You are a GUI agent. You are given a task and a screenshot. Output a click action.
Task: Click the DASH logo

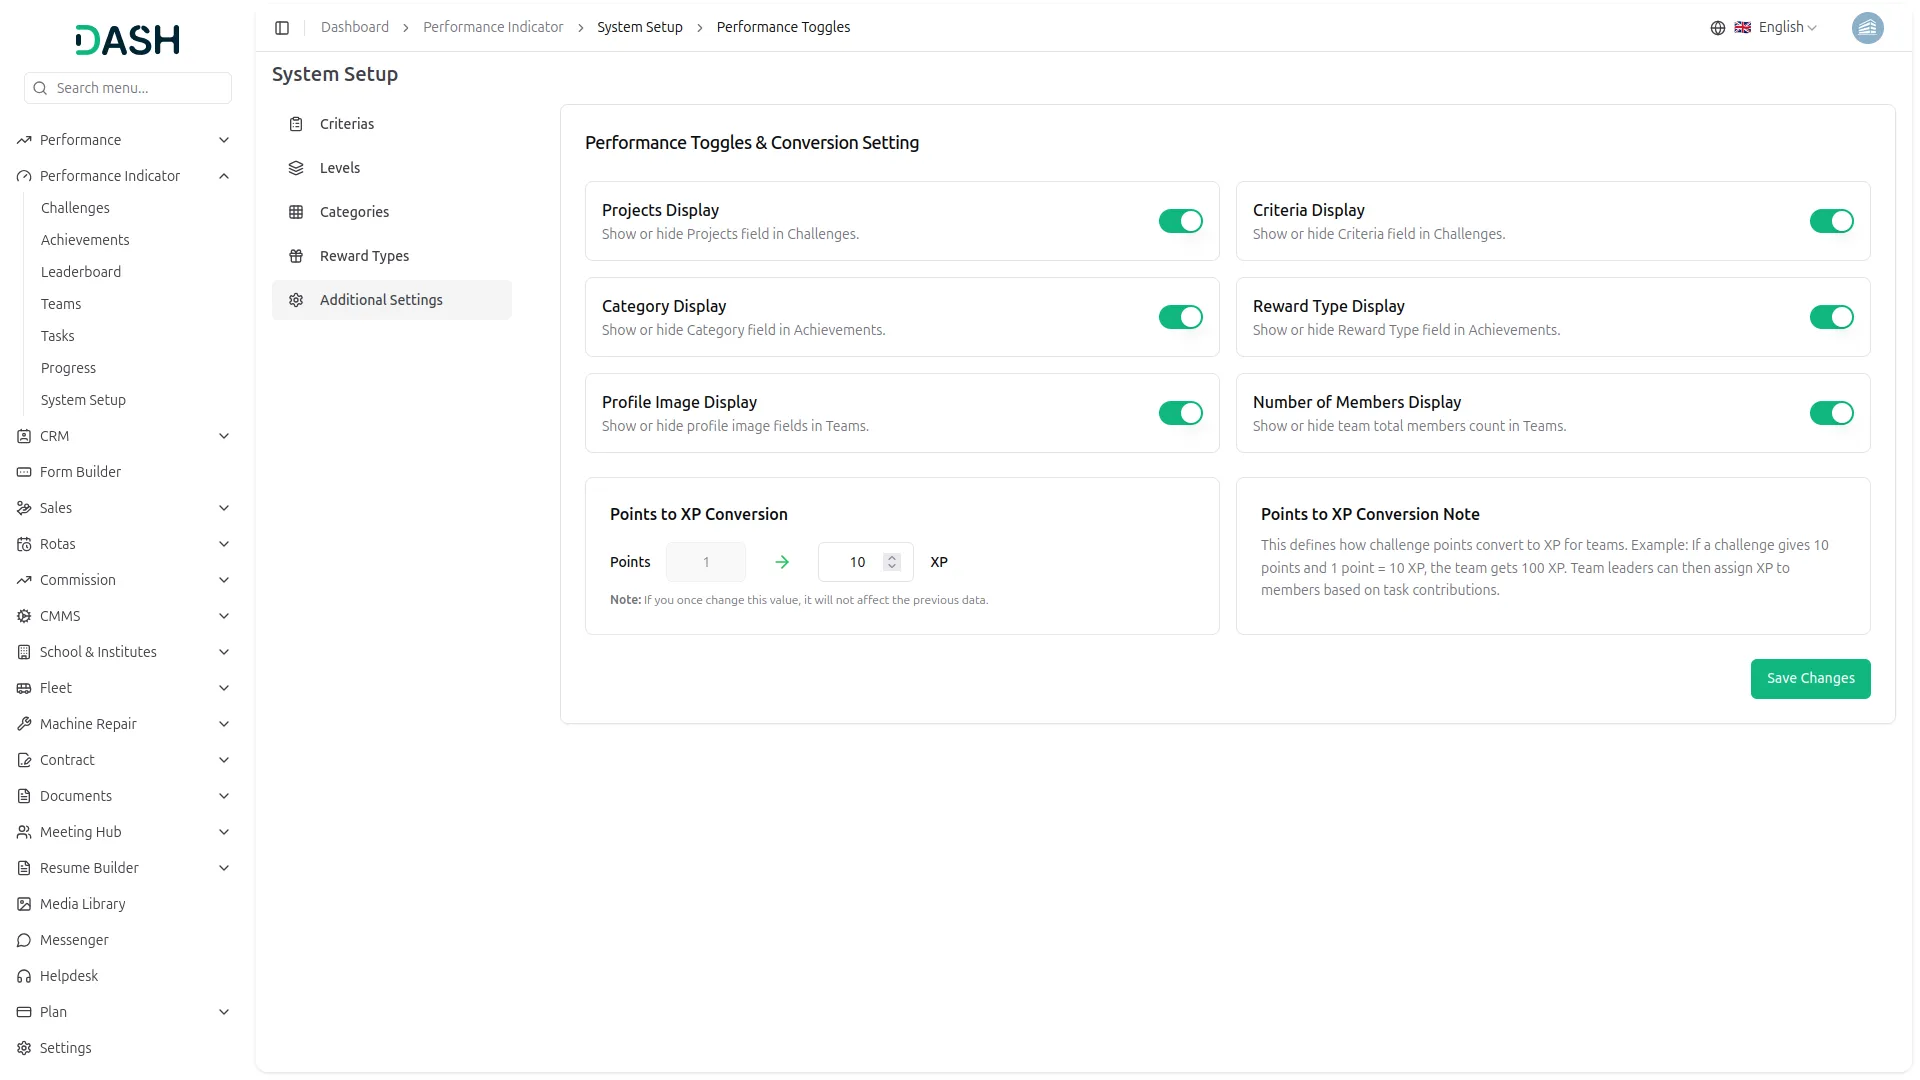click(x=128, y=40)
